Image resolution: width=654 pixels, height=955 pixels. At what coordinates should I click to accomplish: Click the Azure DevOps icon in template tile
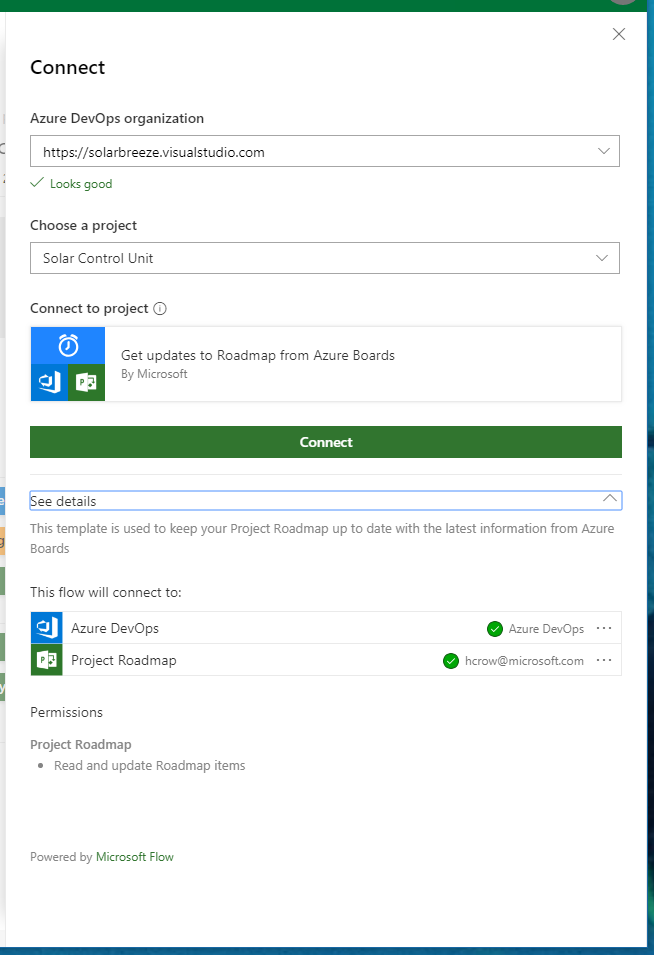49,382
